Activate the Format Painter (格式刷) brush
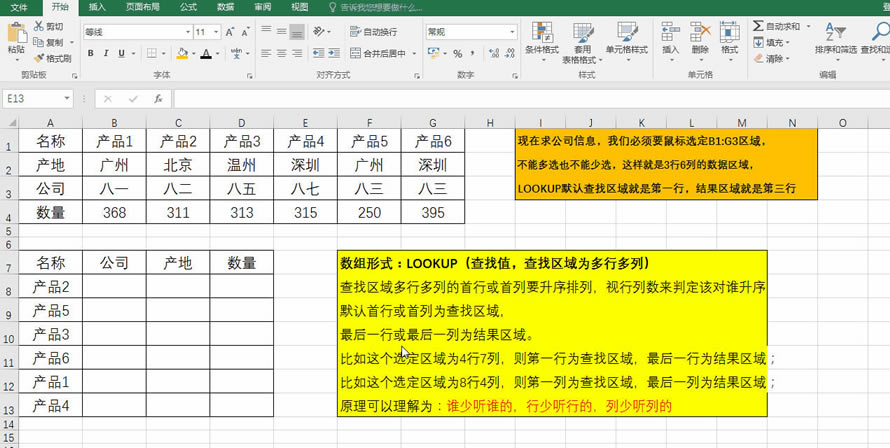Viewport: 890px width, 448px height. tap(39, 58)
